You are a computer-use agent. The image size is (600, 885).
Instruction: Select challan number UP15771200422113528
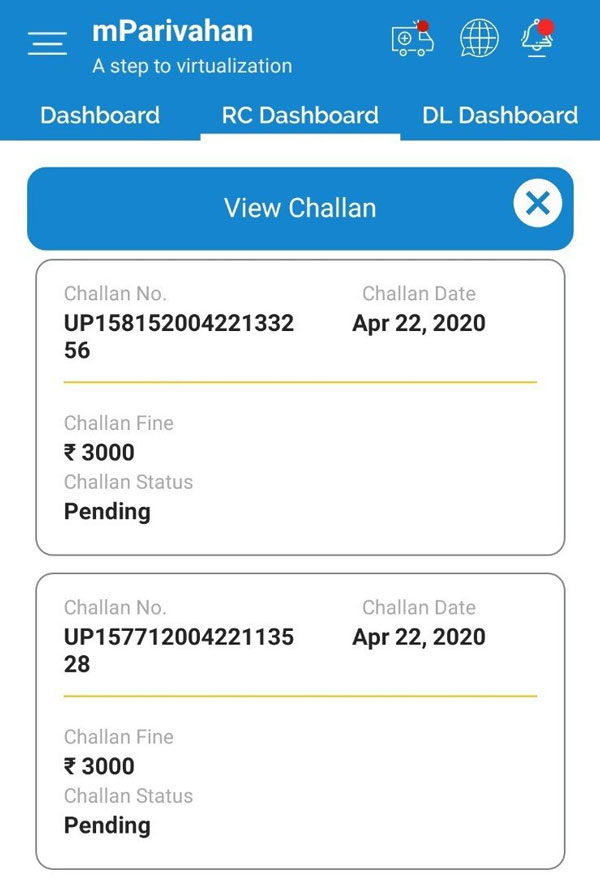pyautogui.click(x=179, y=650)
